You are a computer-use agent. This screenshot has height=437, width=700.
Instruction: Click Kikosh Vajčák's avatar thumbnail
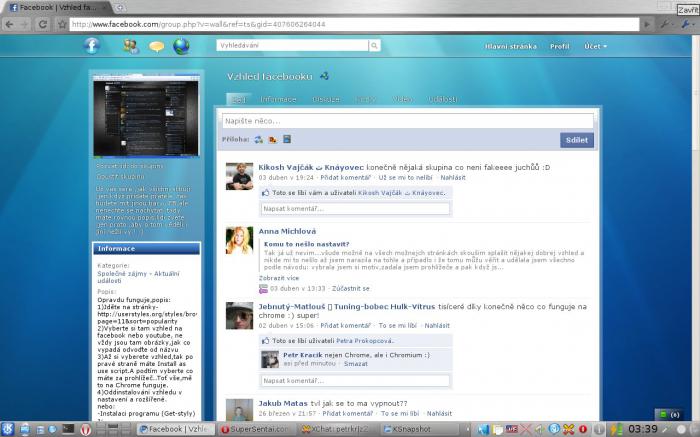[239, 176]
